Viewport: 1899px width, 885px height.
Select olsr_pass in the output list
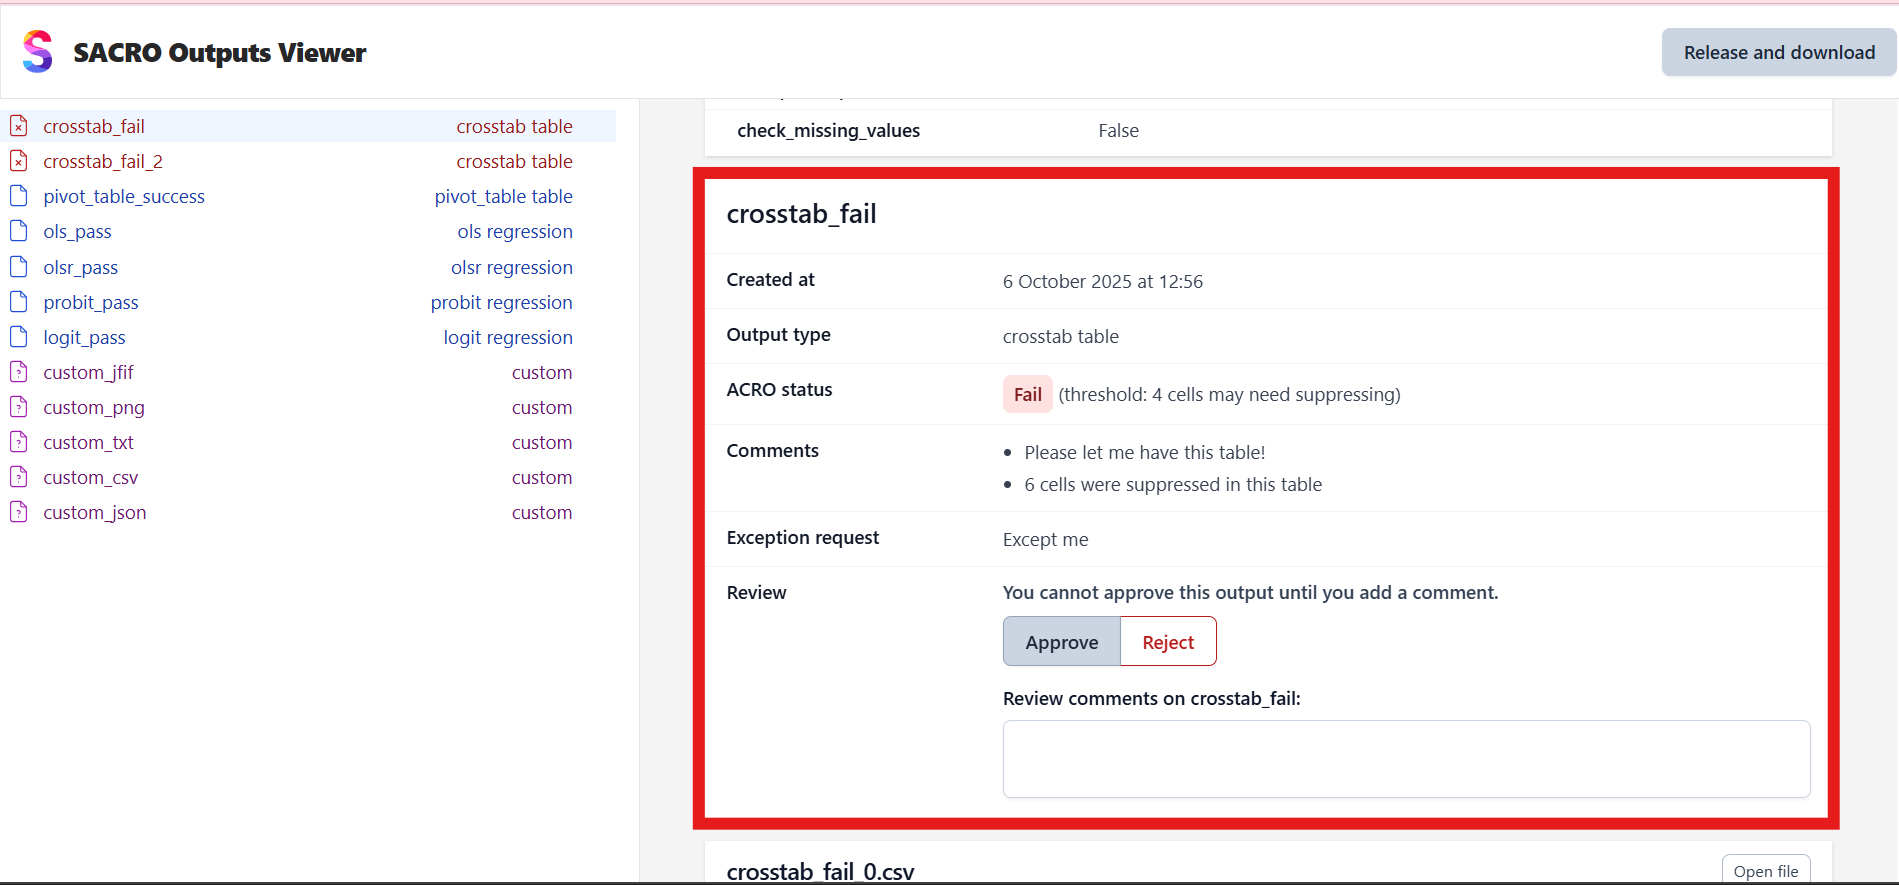click(81, 267)
